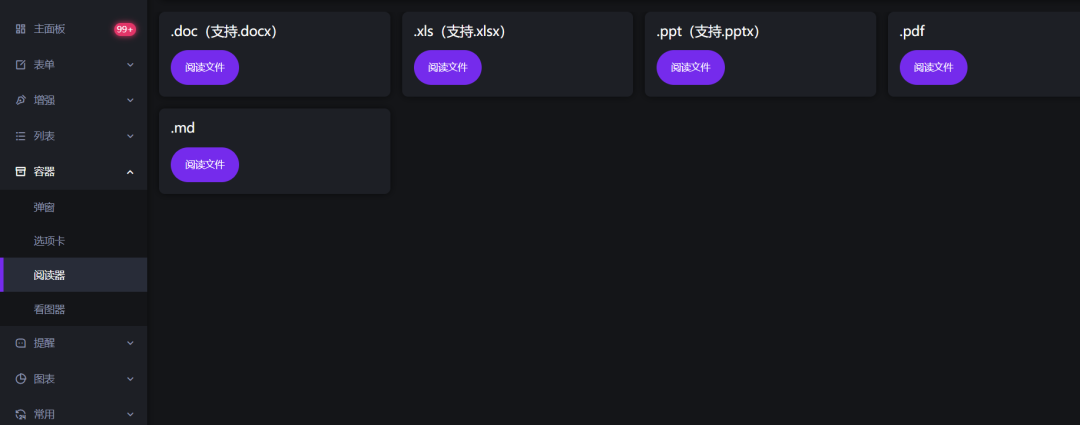Click the refresh icon beside 常用

coord(21,415)
